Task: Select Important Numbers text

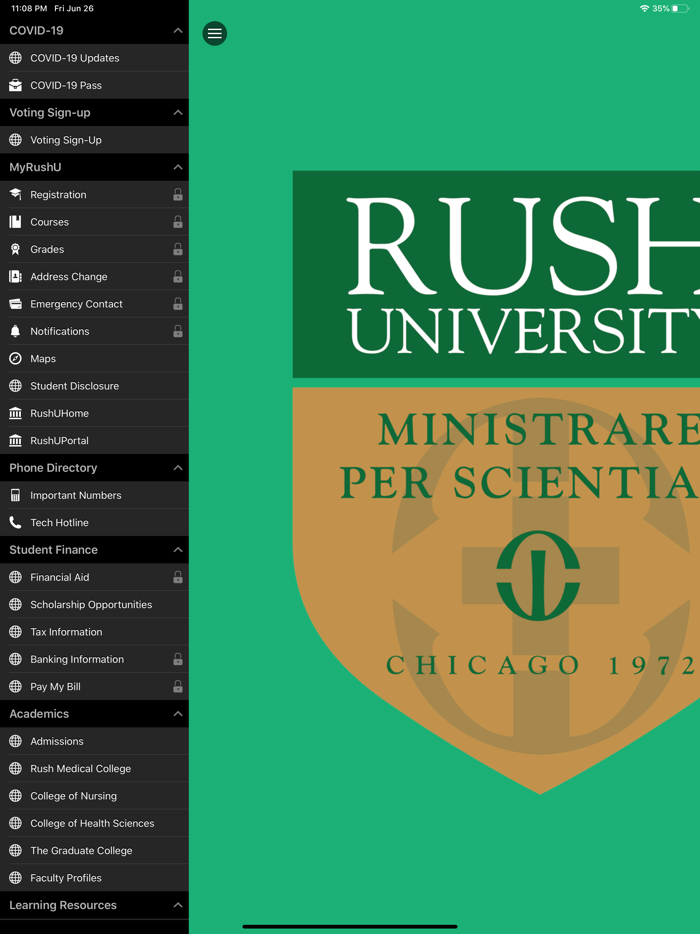Action: [76, 495]
